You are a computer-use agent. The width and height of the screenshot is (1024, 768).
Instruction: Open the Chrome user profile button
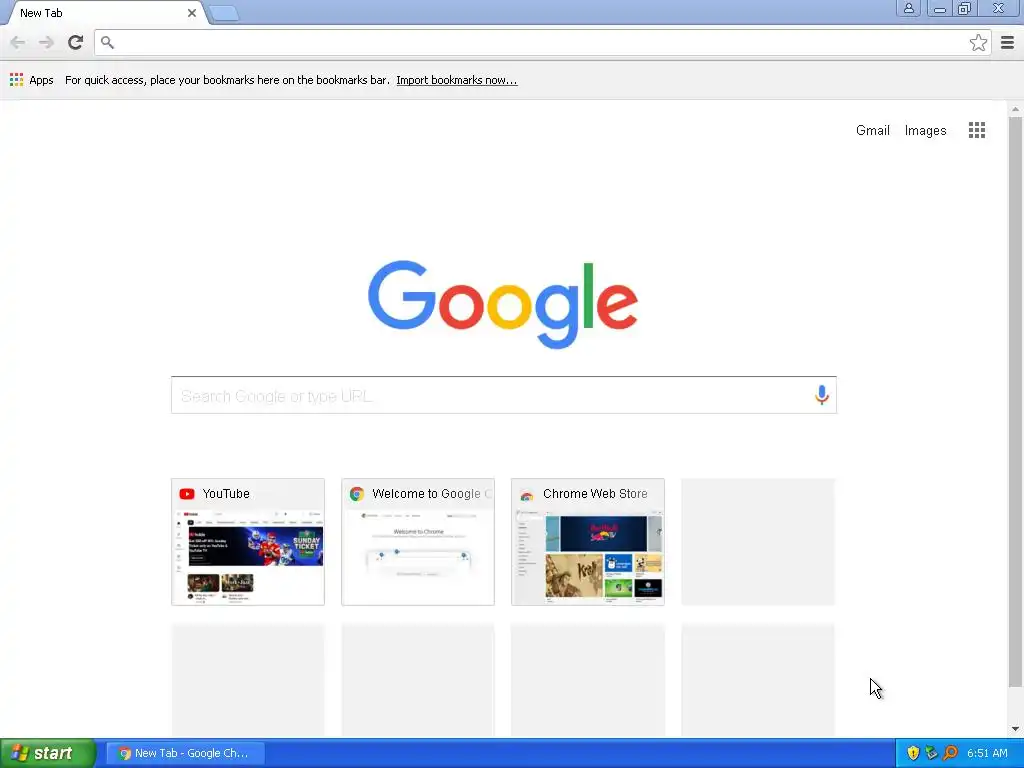908,8
